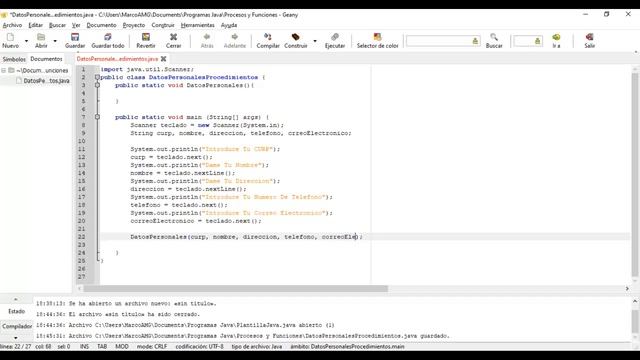This screenshot has height=360, width=640.
Task: Open the recent files arrow beside Abrir
Action: 55,41
